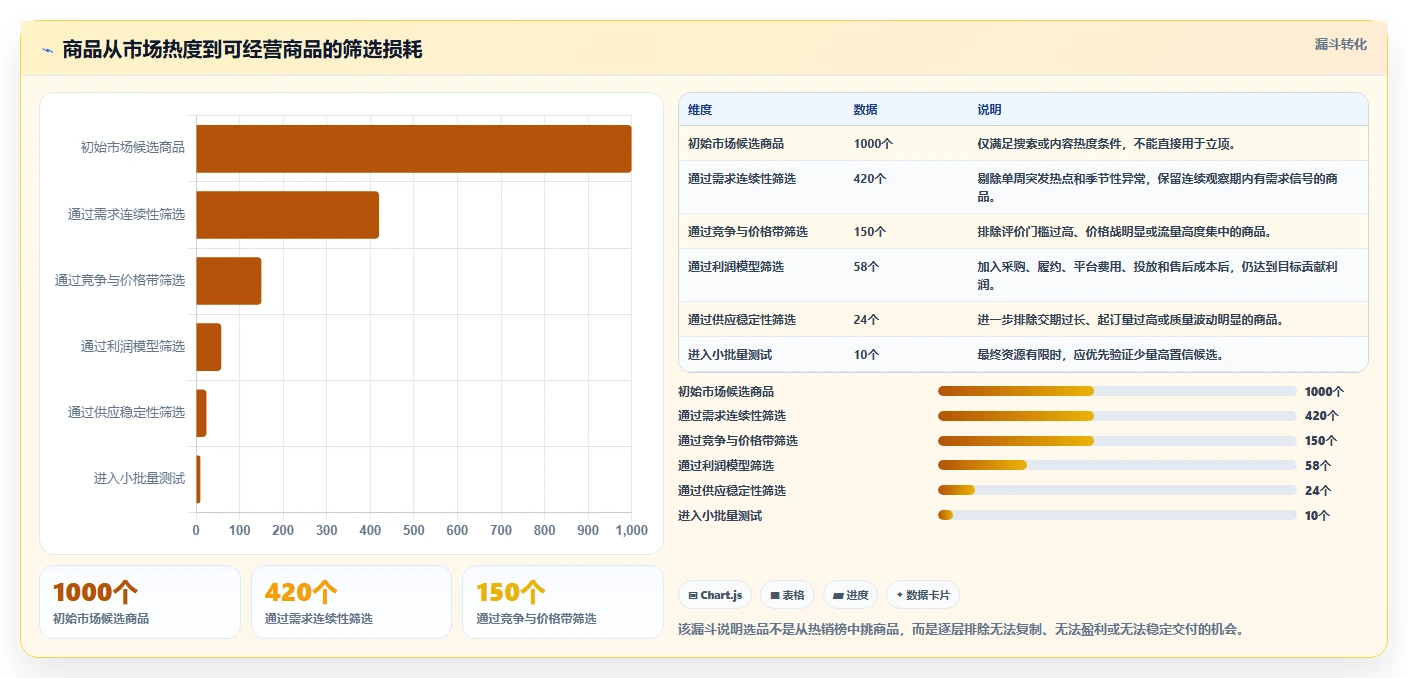Viewport: 1408px width, 678px height.
Task: Click the 通过供应稳定性筛选 chart bar
Action: coord(201,413)
